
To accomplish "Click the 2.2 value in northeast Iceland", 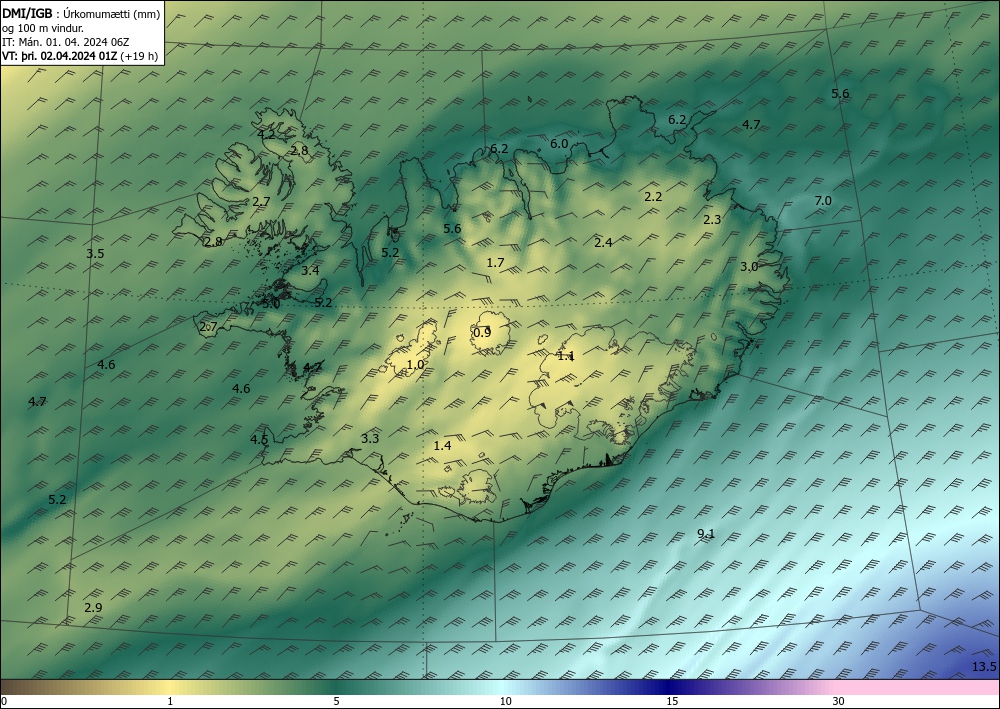I will click(x=653, y=196).
